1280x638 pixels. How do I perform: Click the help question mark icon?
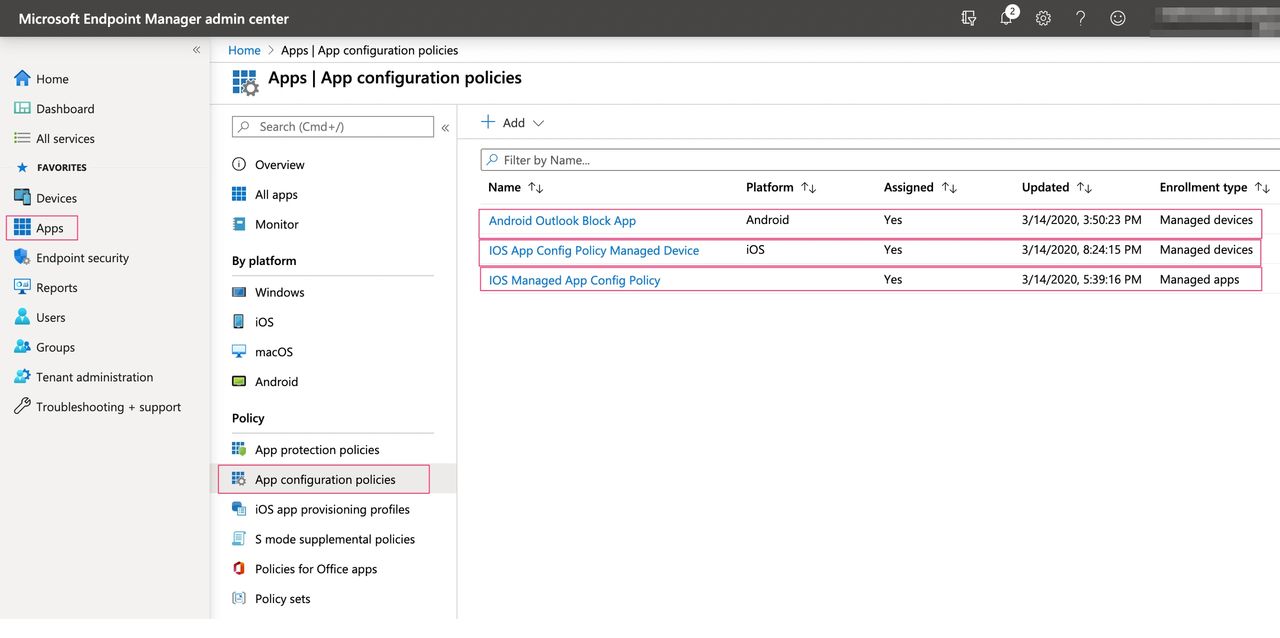pyautogui.click(x=1081, y=18)
